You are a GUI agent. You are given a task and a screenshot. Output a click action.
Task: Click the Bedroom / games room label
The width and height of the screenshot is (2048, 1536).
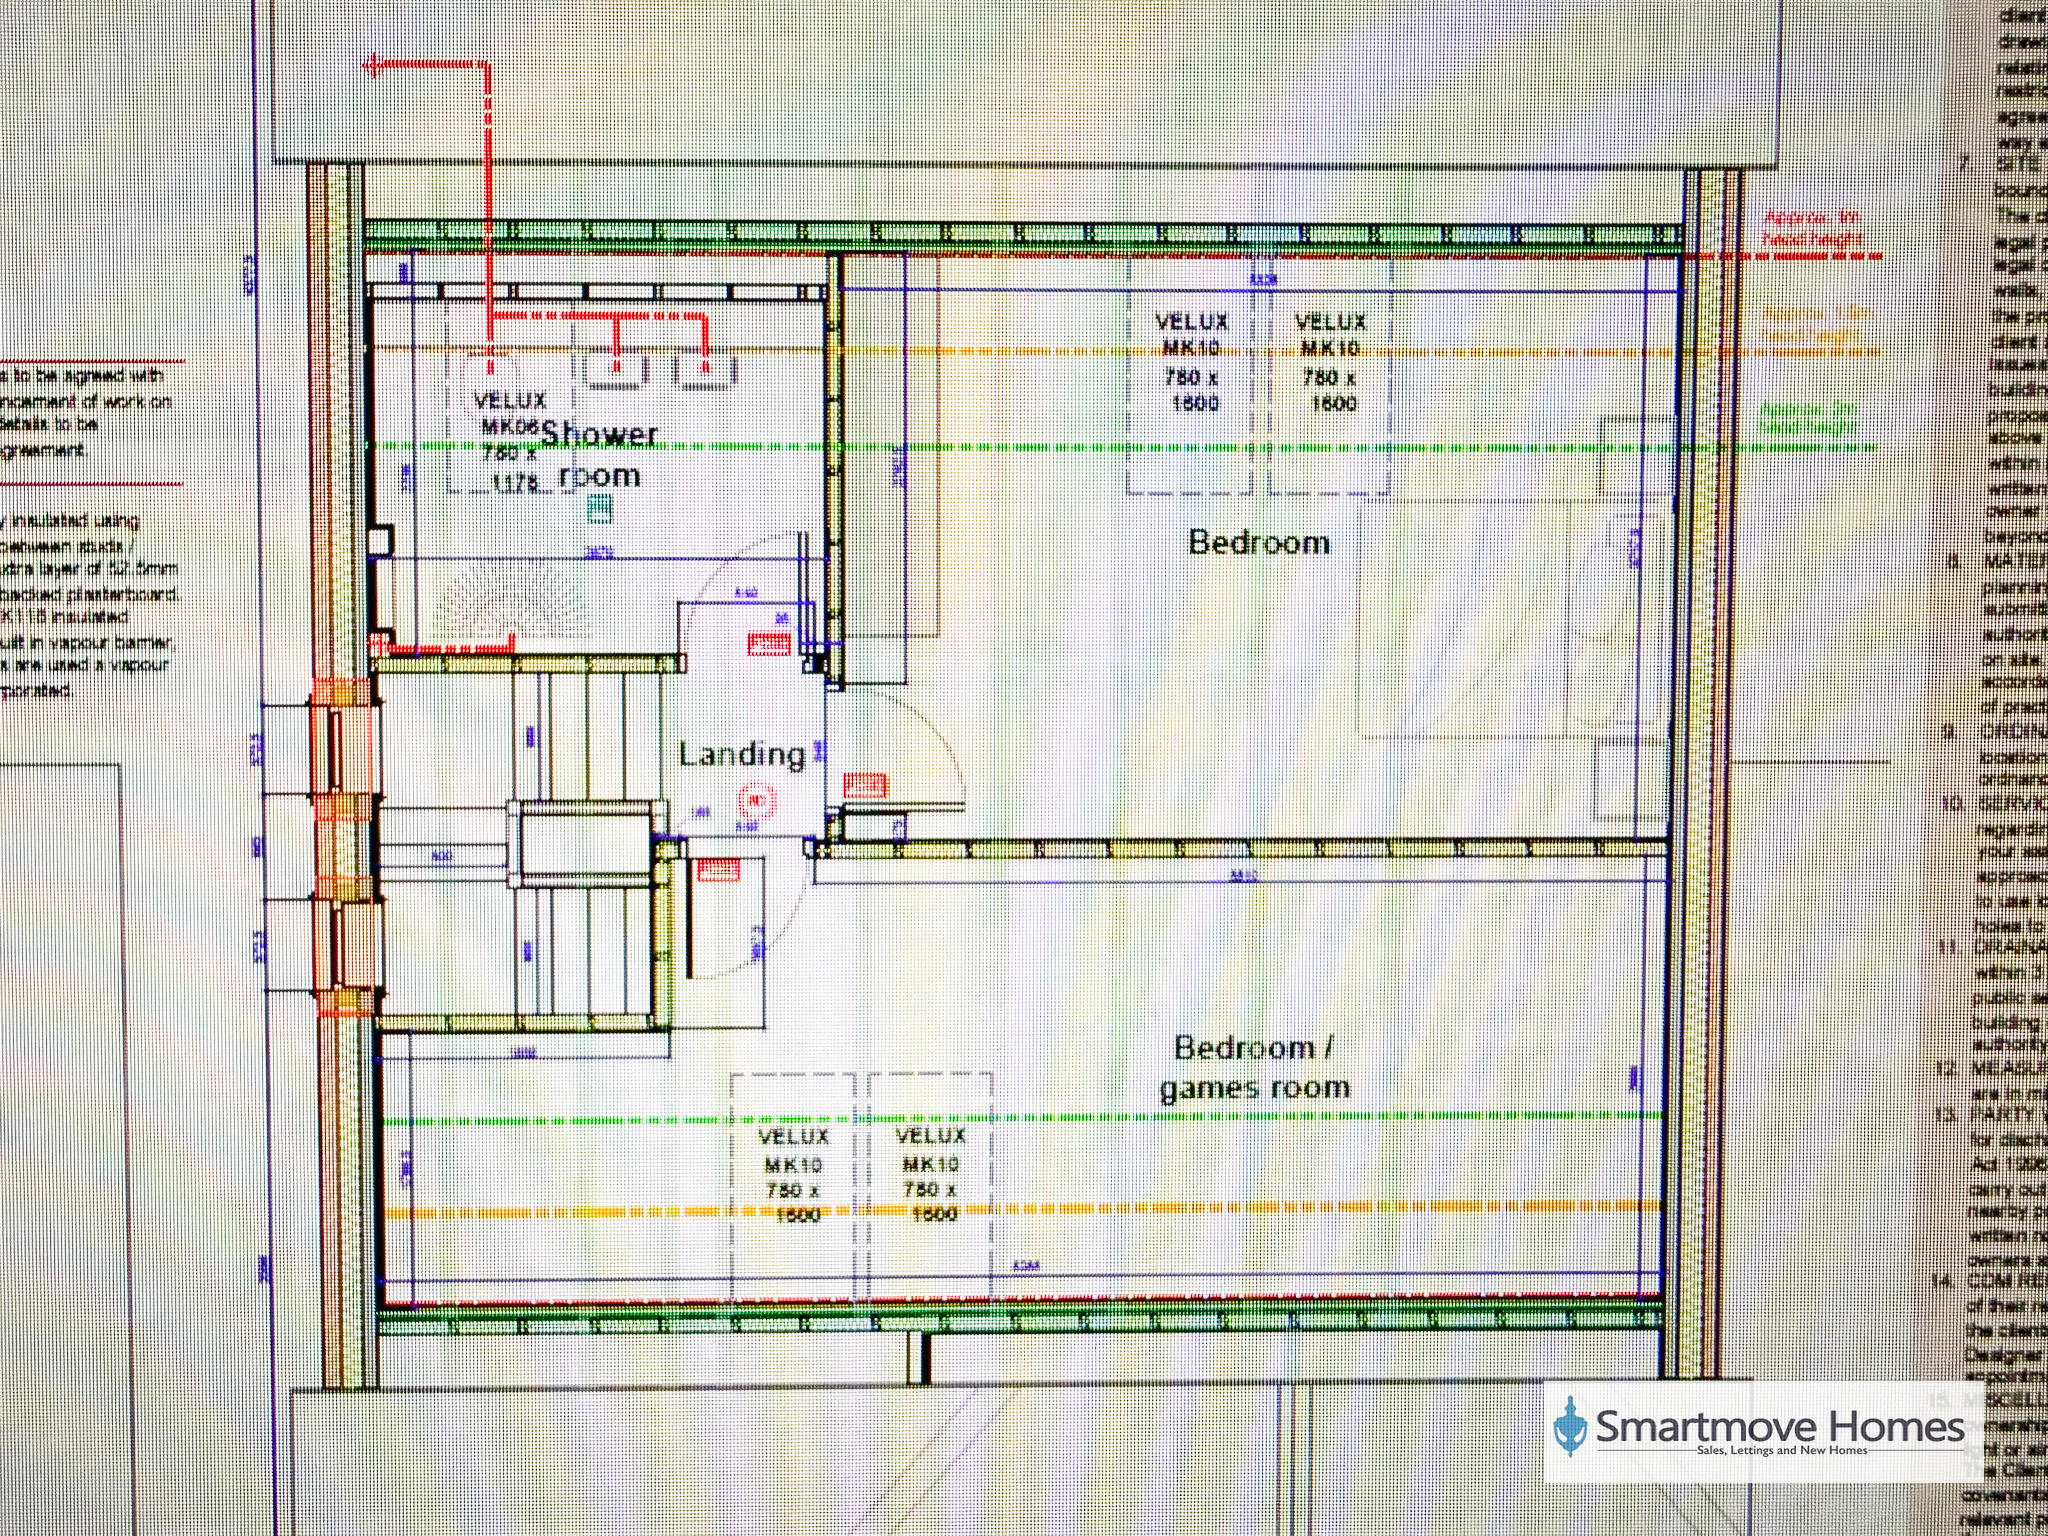1254,1067
